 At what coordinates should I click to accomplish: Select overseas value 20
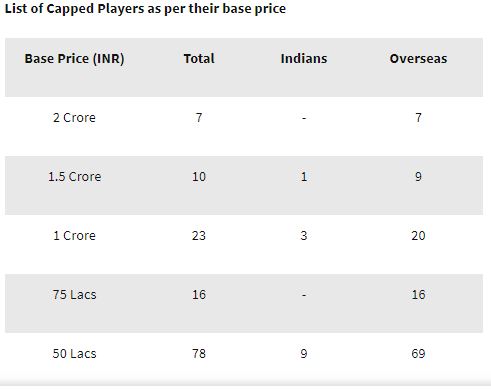418,236
